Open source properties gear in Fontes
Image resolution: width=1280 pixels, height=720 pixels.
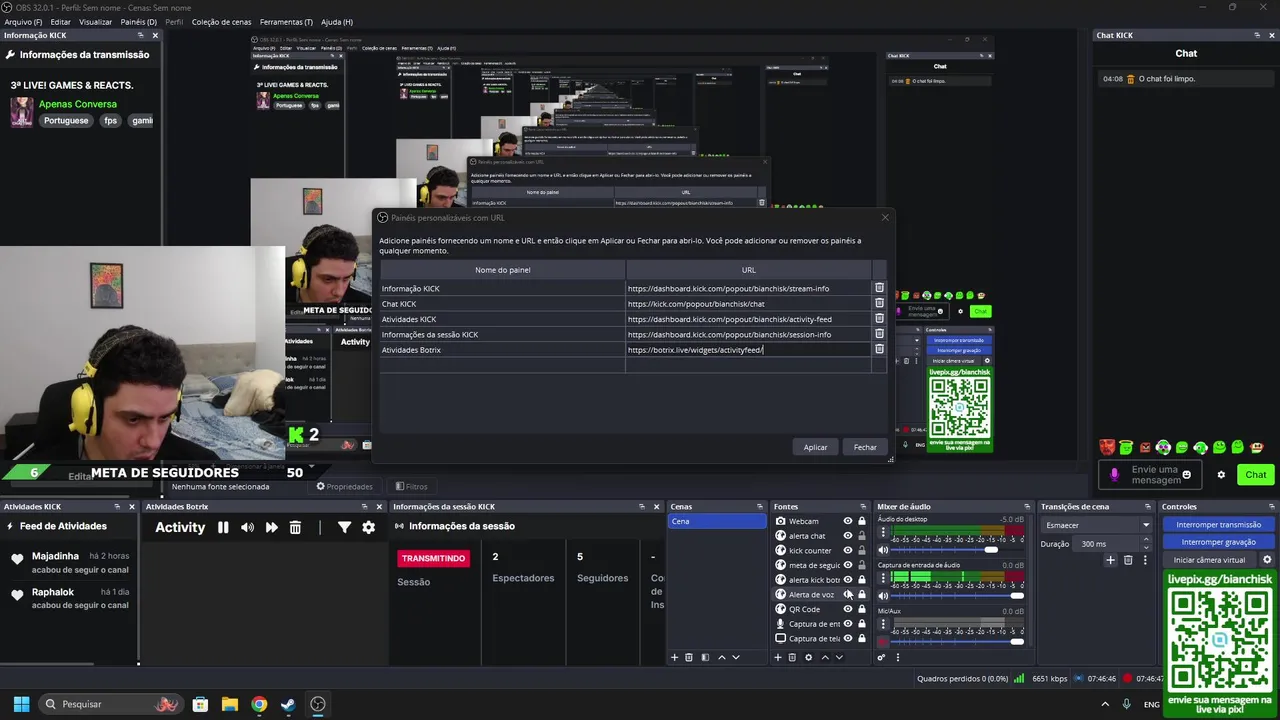[808, 657]
